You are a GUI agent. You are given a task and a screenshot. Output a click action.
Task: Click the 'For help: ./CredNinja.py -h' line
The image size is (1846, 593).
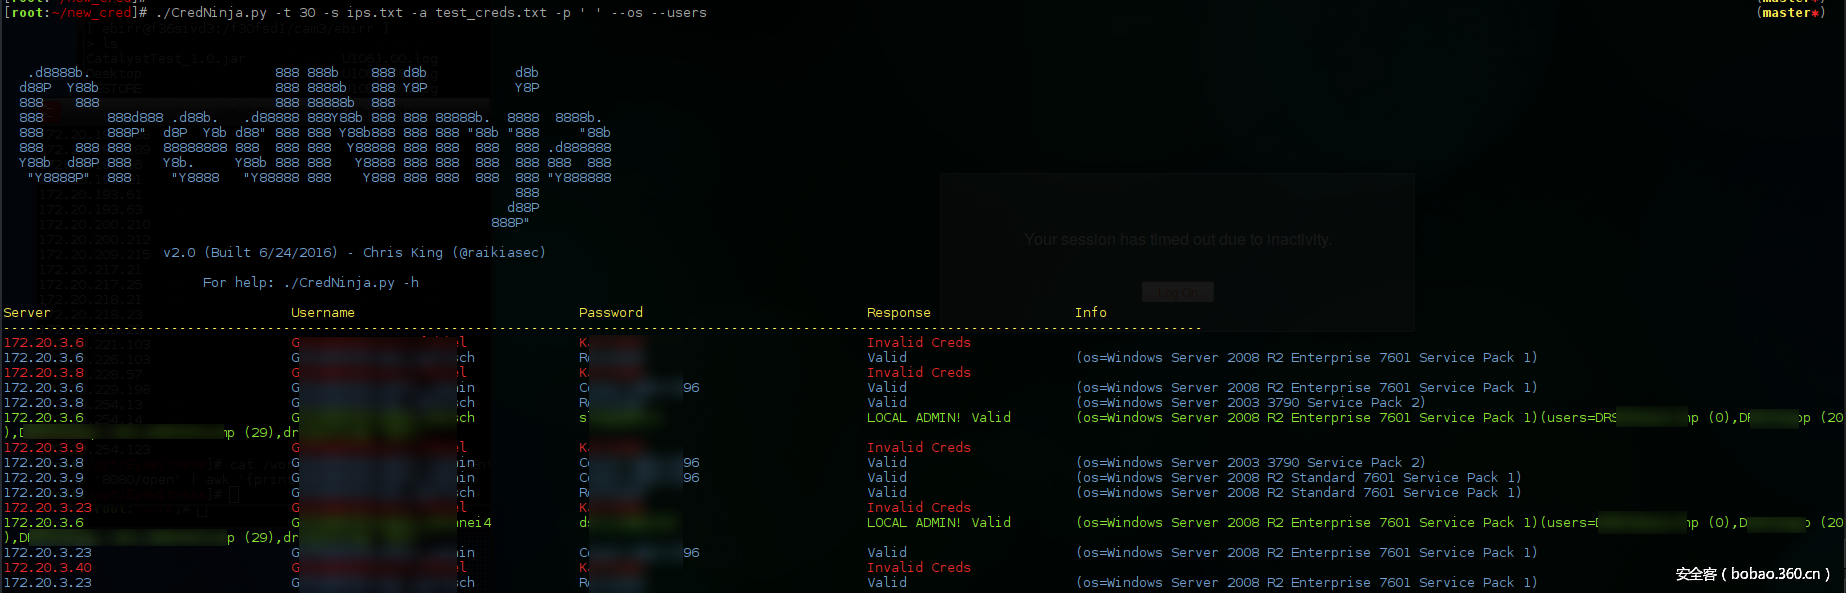[x=310, y=283]
